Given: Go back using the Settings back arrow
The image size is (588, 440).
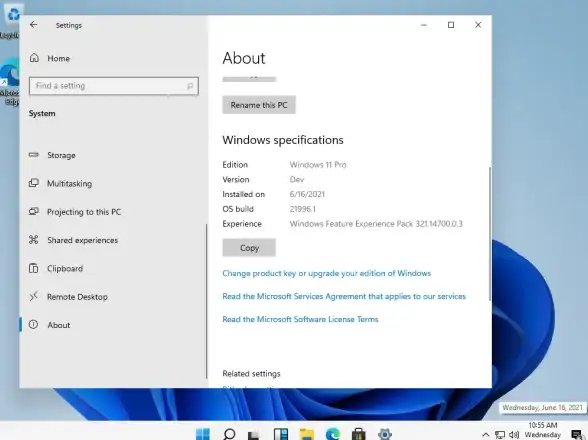Looking at the screenshot, I should pyautogui.click(x=33, y=25).
